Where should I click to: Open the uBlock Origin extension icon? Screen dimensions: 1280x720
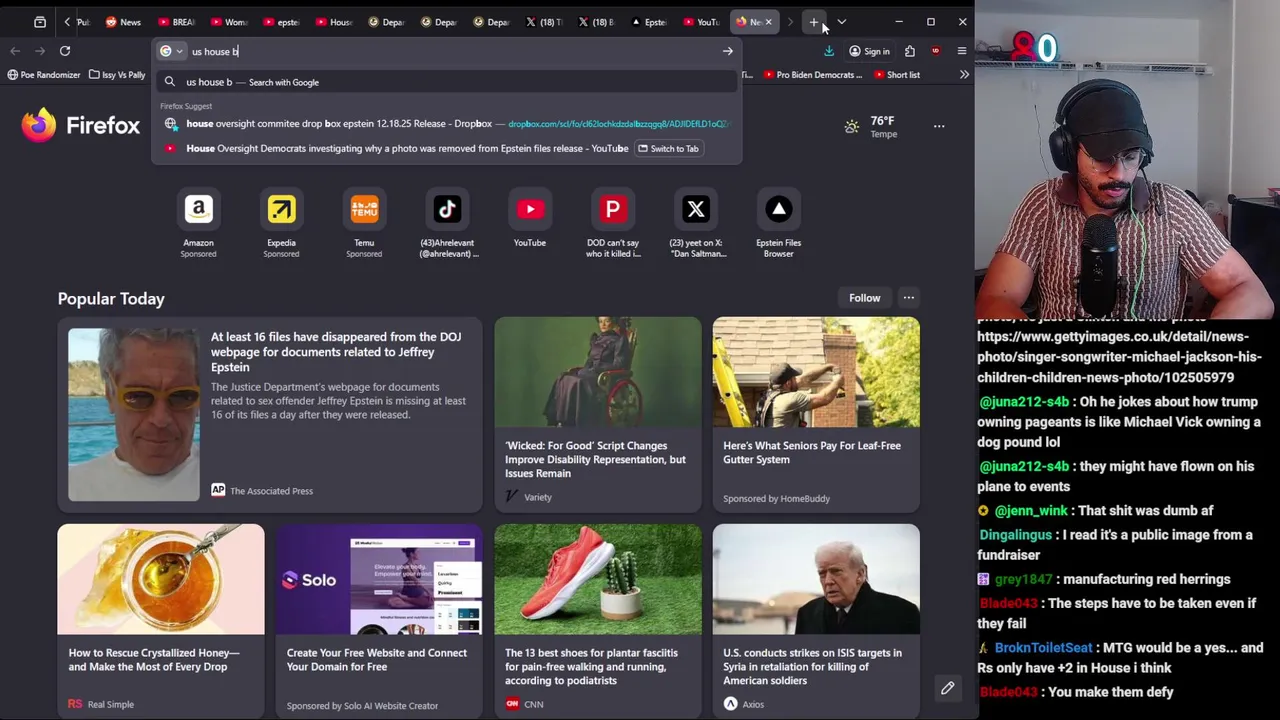[x=936, y=51]
